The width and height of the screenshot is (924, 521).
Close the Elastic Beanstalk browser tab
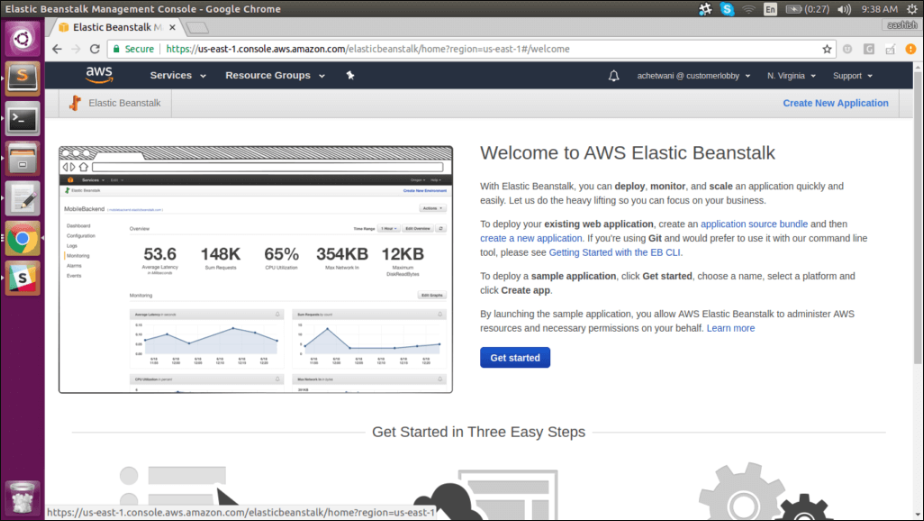pyautogui.click(x=172, y=27)
